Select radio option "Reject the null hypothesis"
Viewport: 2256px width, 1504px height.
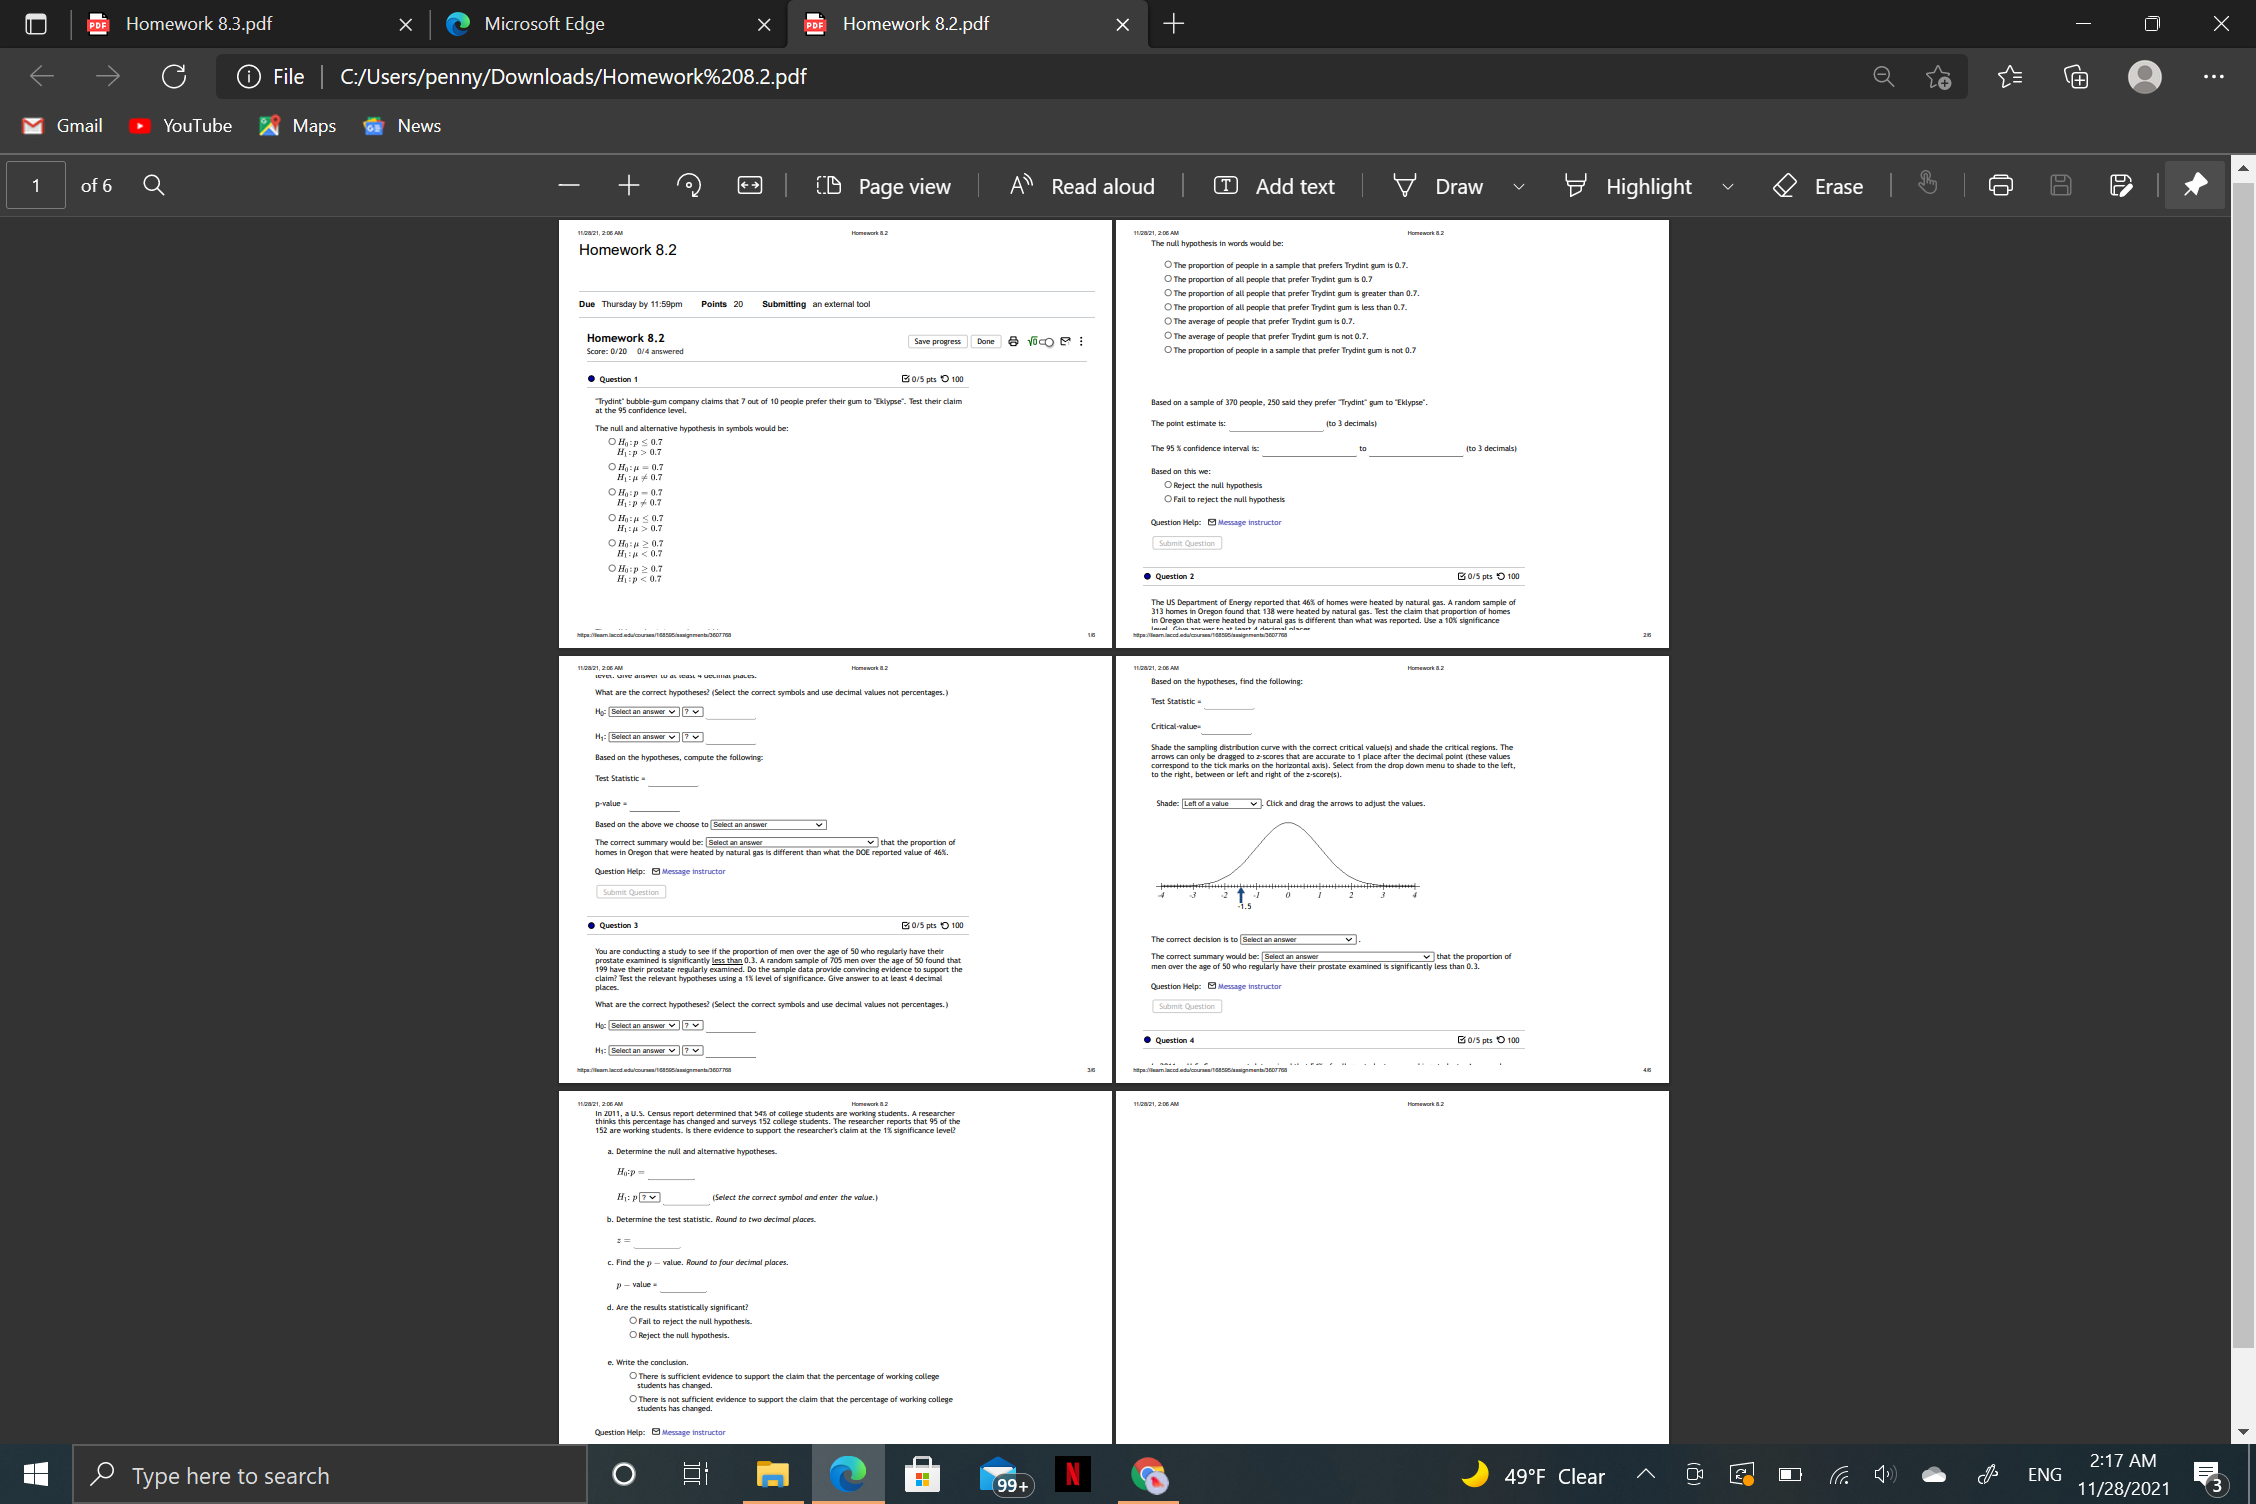(x=1167, y=485)
